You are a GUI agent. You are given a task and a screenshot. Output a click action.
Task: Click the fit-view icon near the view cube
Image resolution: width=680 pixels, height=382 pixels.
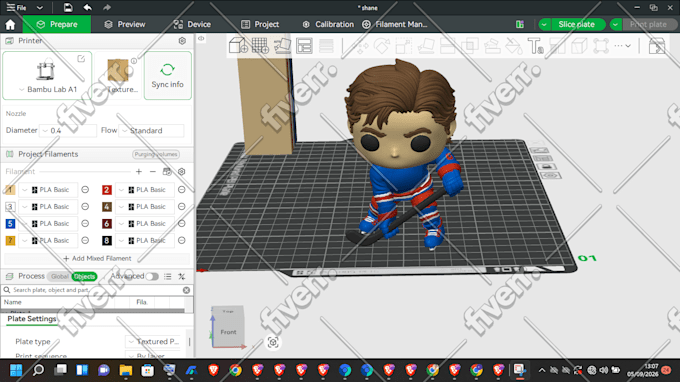coord(273,342)
